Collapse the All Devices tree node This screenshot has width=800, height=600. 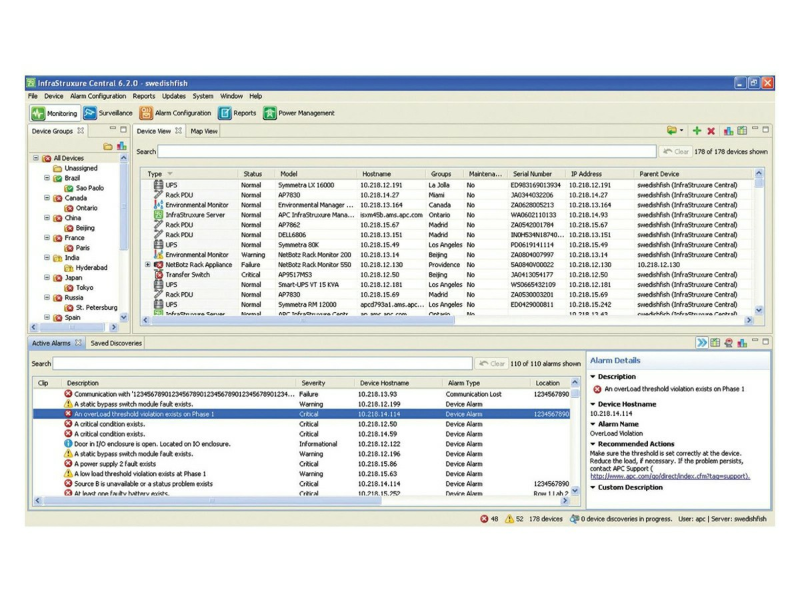(x=36, y=158)
